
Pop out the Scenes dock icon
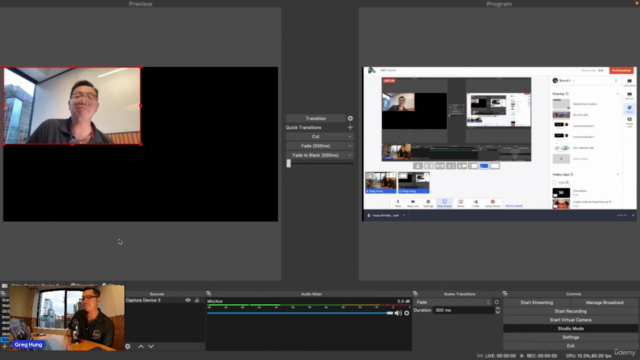[3, 293]
